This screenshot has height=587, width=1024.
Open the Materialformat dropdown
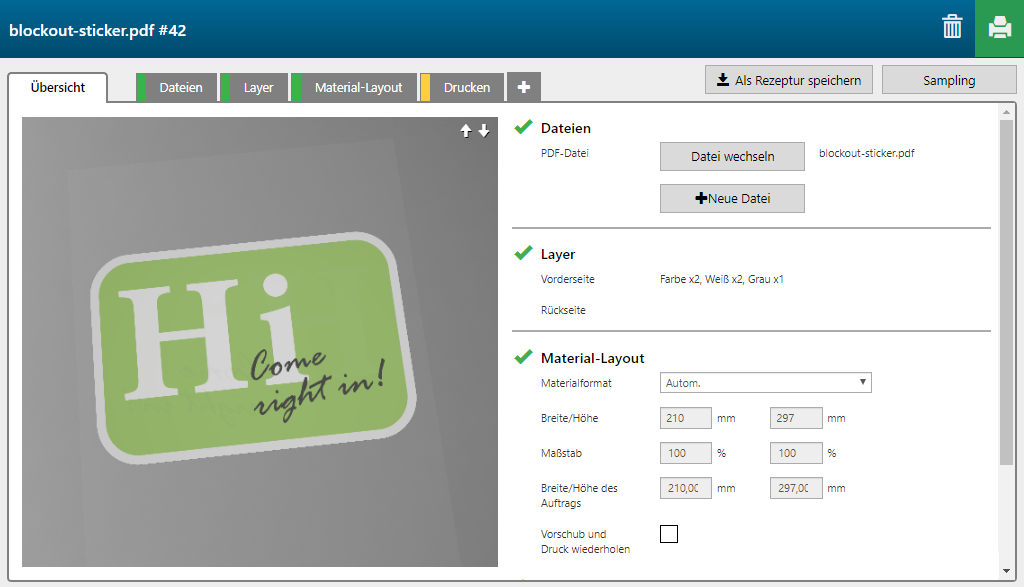coord(765,382)
